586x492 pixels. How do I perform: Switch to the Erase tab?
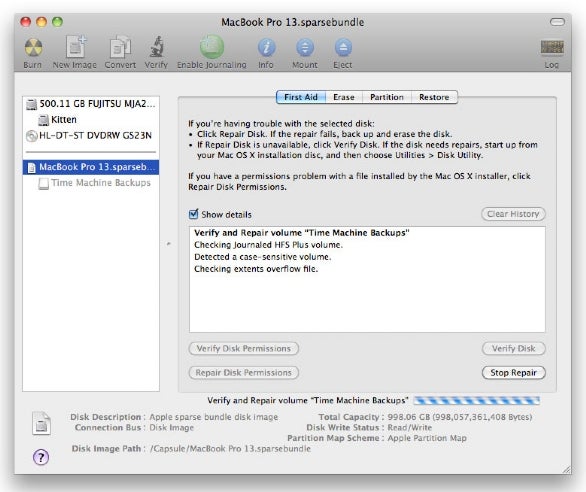point(344,97)
